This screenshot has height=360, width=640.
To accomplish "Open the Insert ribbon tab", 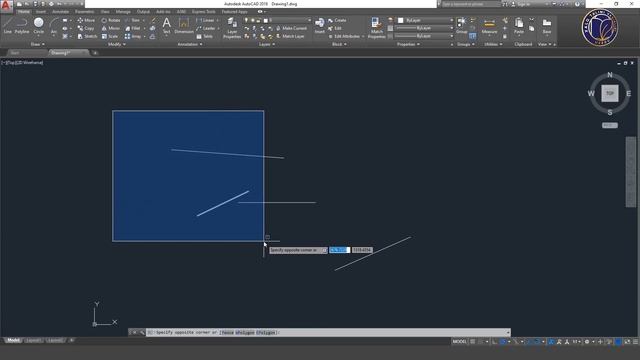I will [x=41, y=11].
